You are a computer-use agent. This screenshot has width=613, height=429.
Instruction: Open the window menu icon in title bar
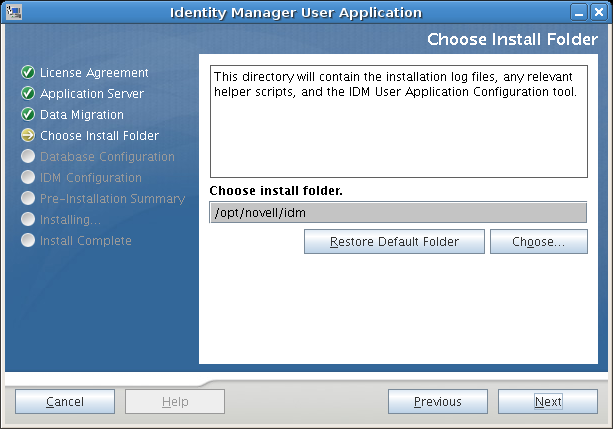[x=14, y=12]
